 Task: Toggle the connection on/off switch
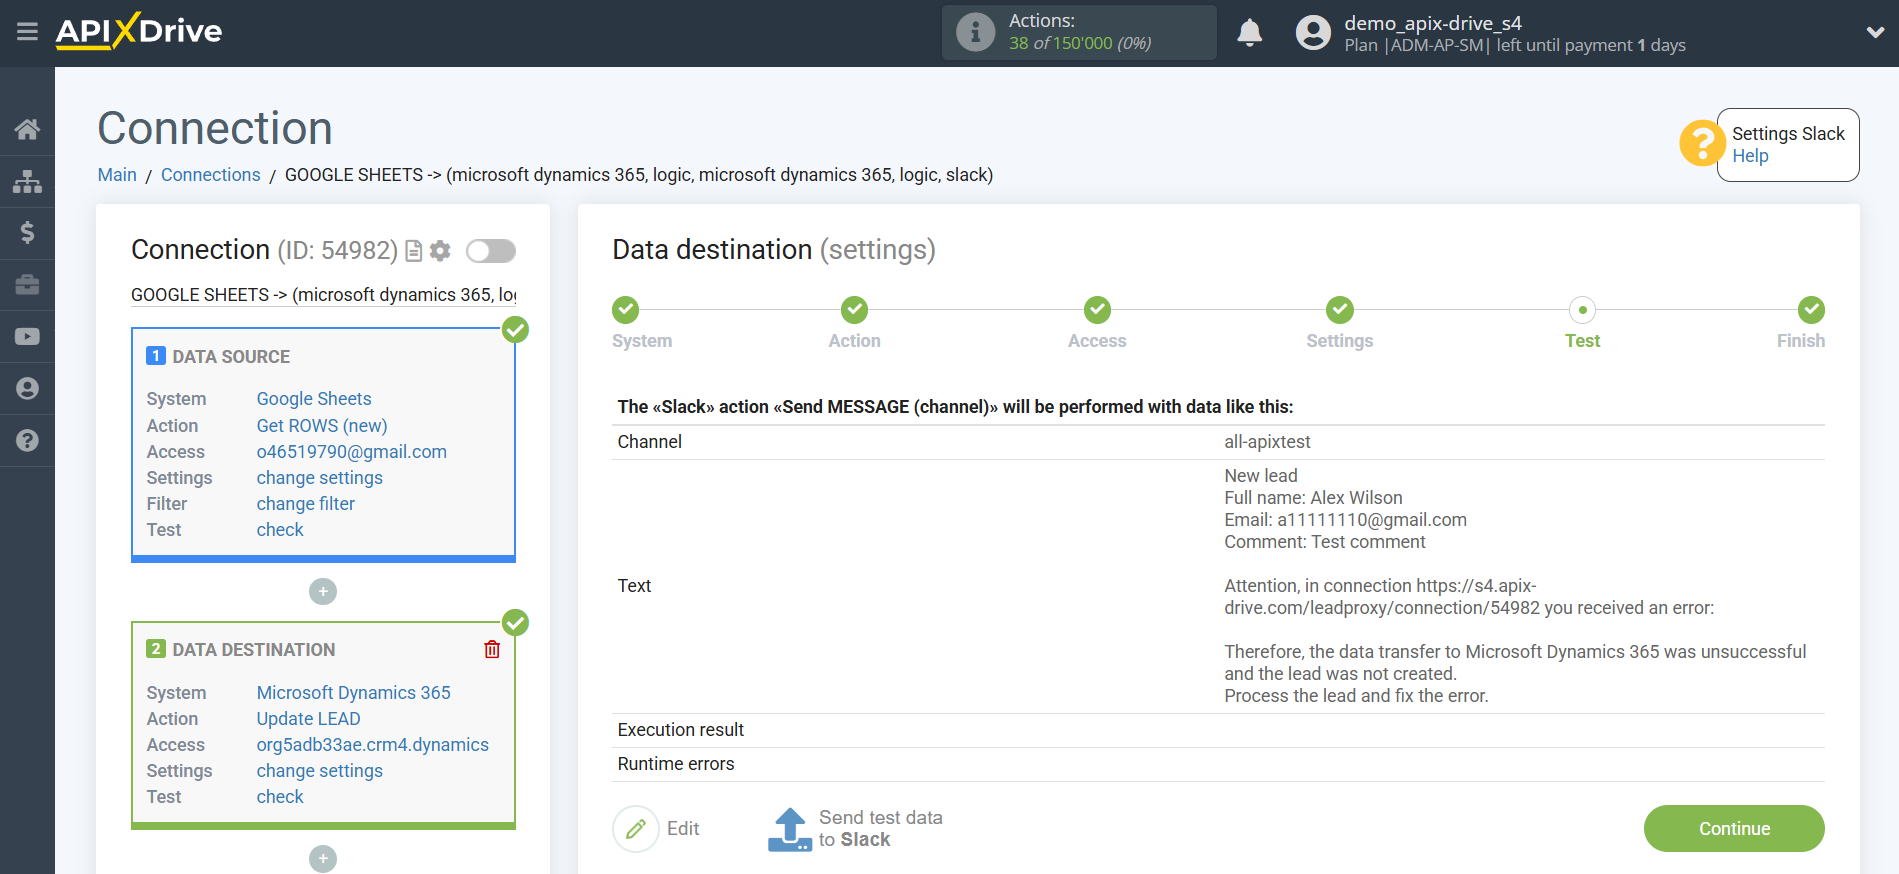tap(491, 251)
